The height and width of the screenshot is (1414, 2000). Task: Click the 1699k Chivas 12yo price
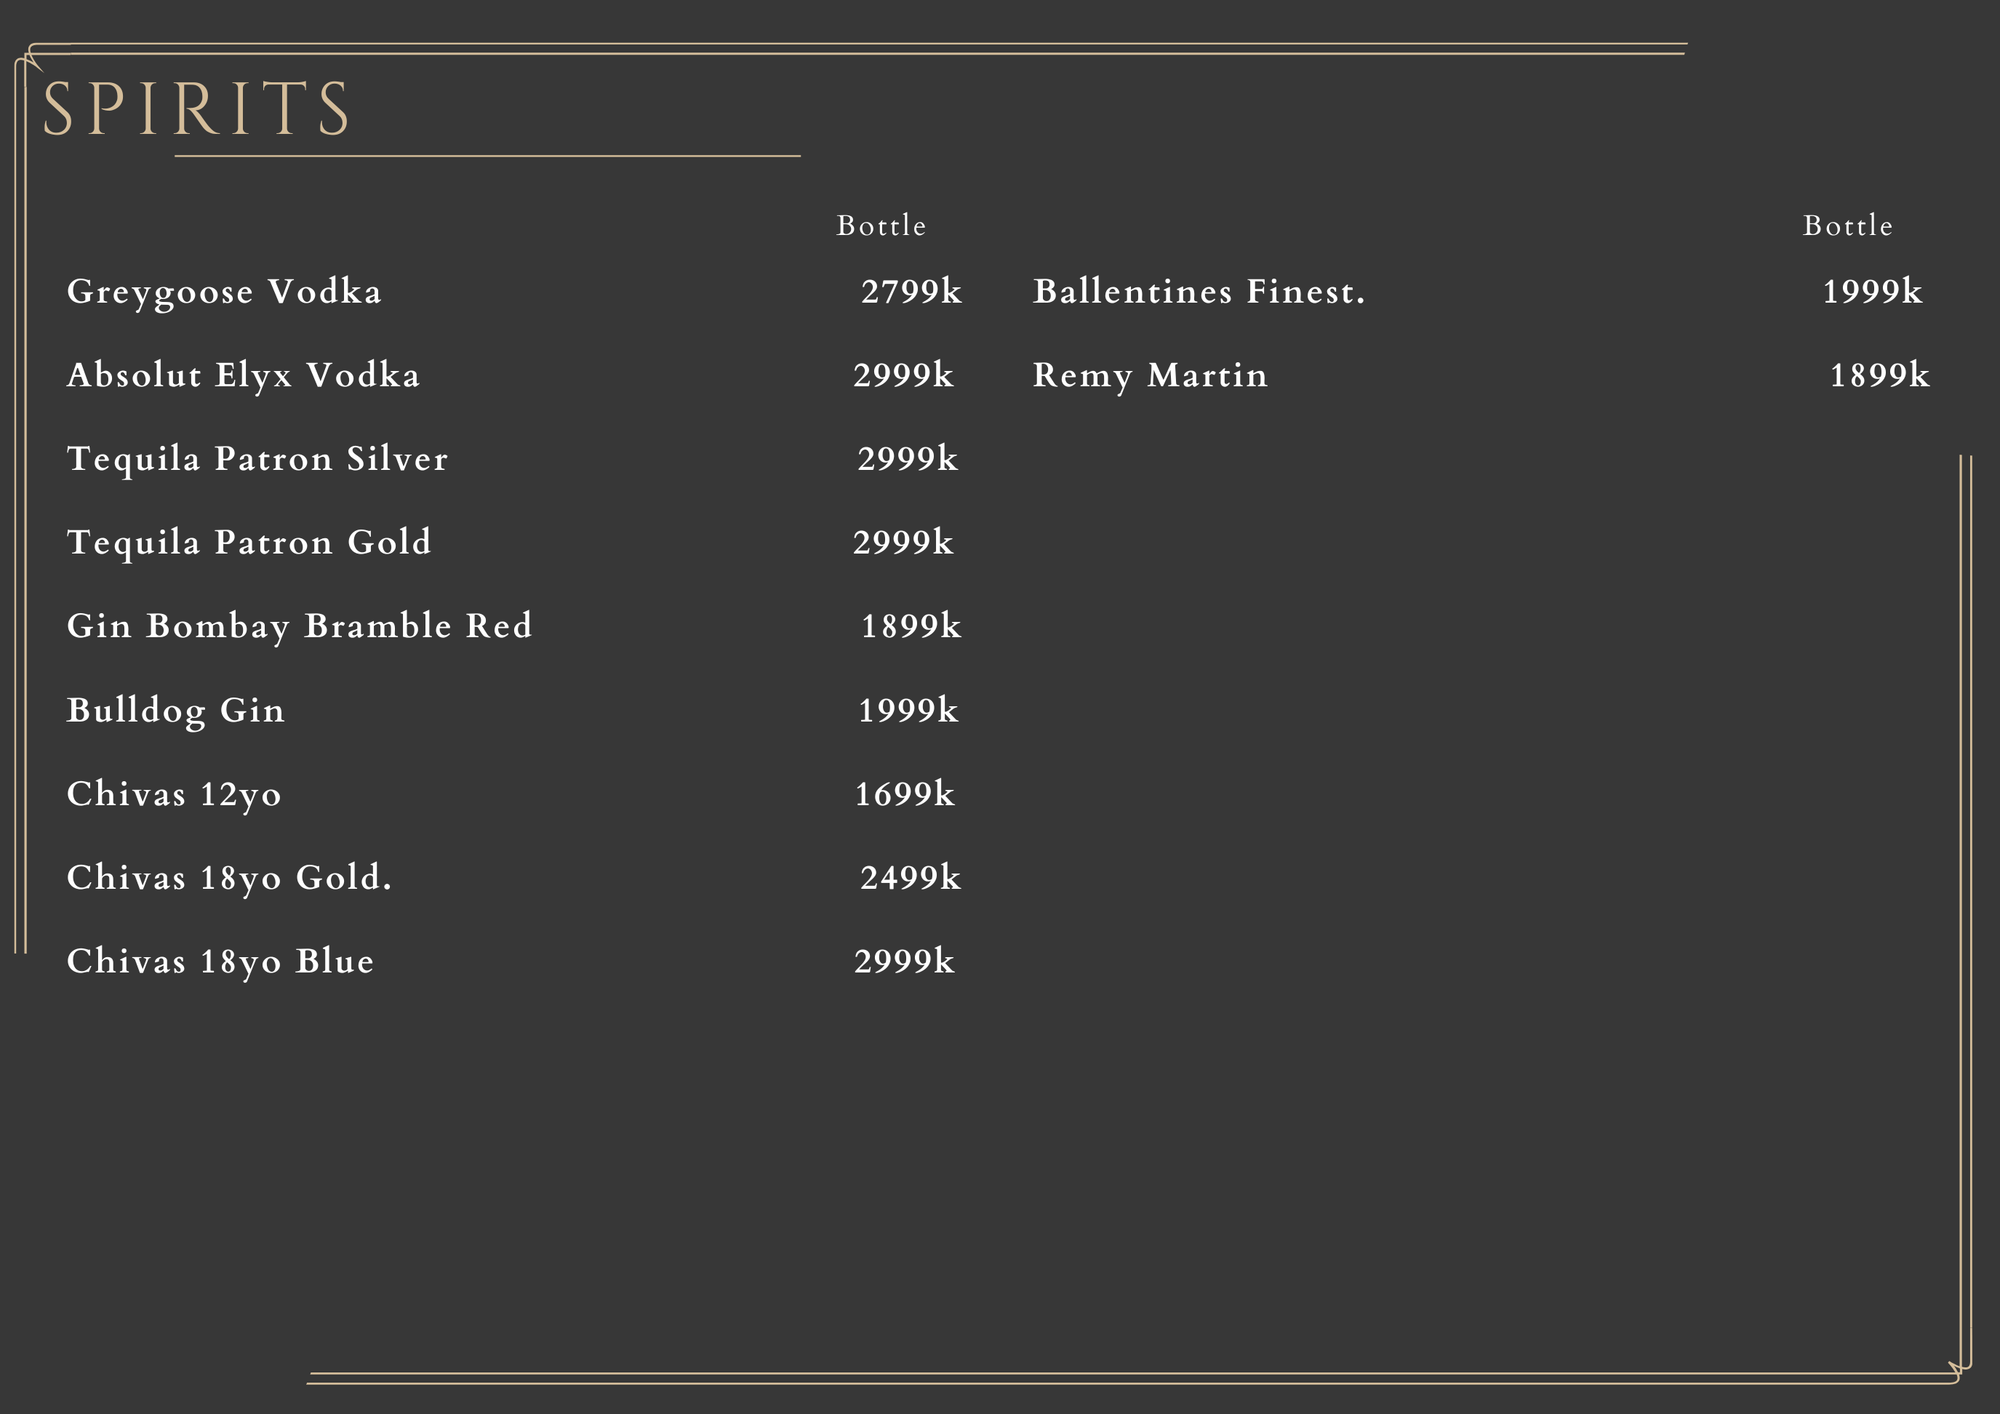[904, 794]
